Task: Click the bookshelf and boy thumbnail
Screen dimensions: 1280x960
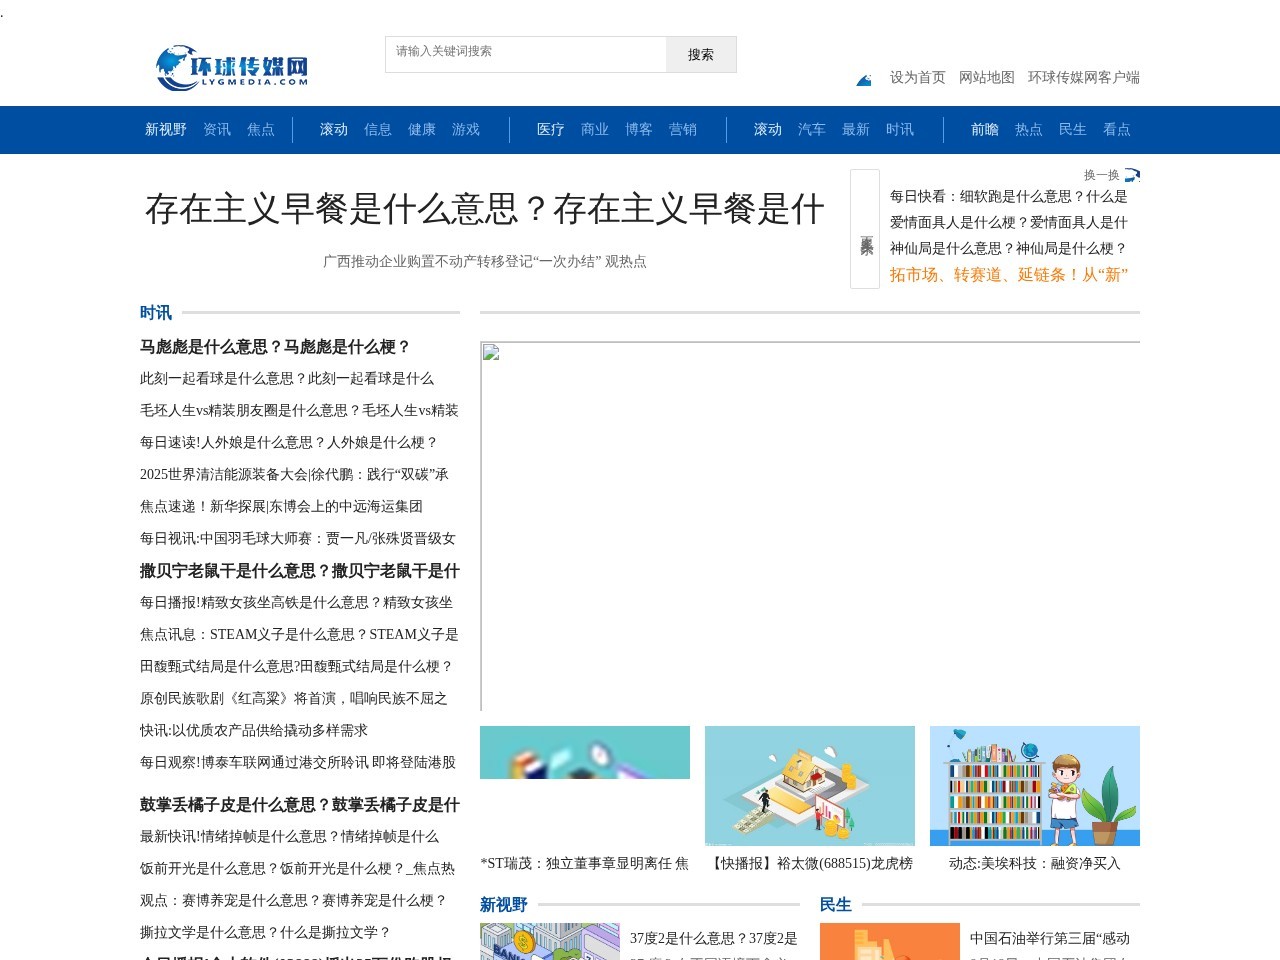Action: tap(1035, 786)
